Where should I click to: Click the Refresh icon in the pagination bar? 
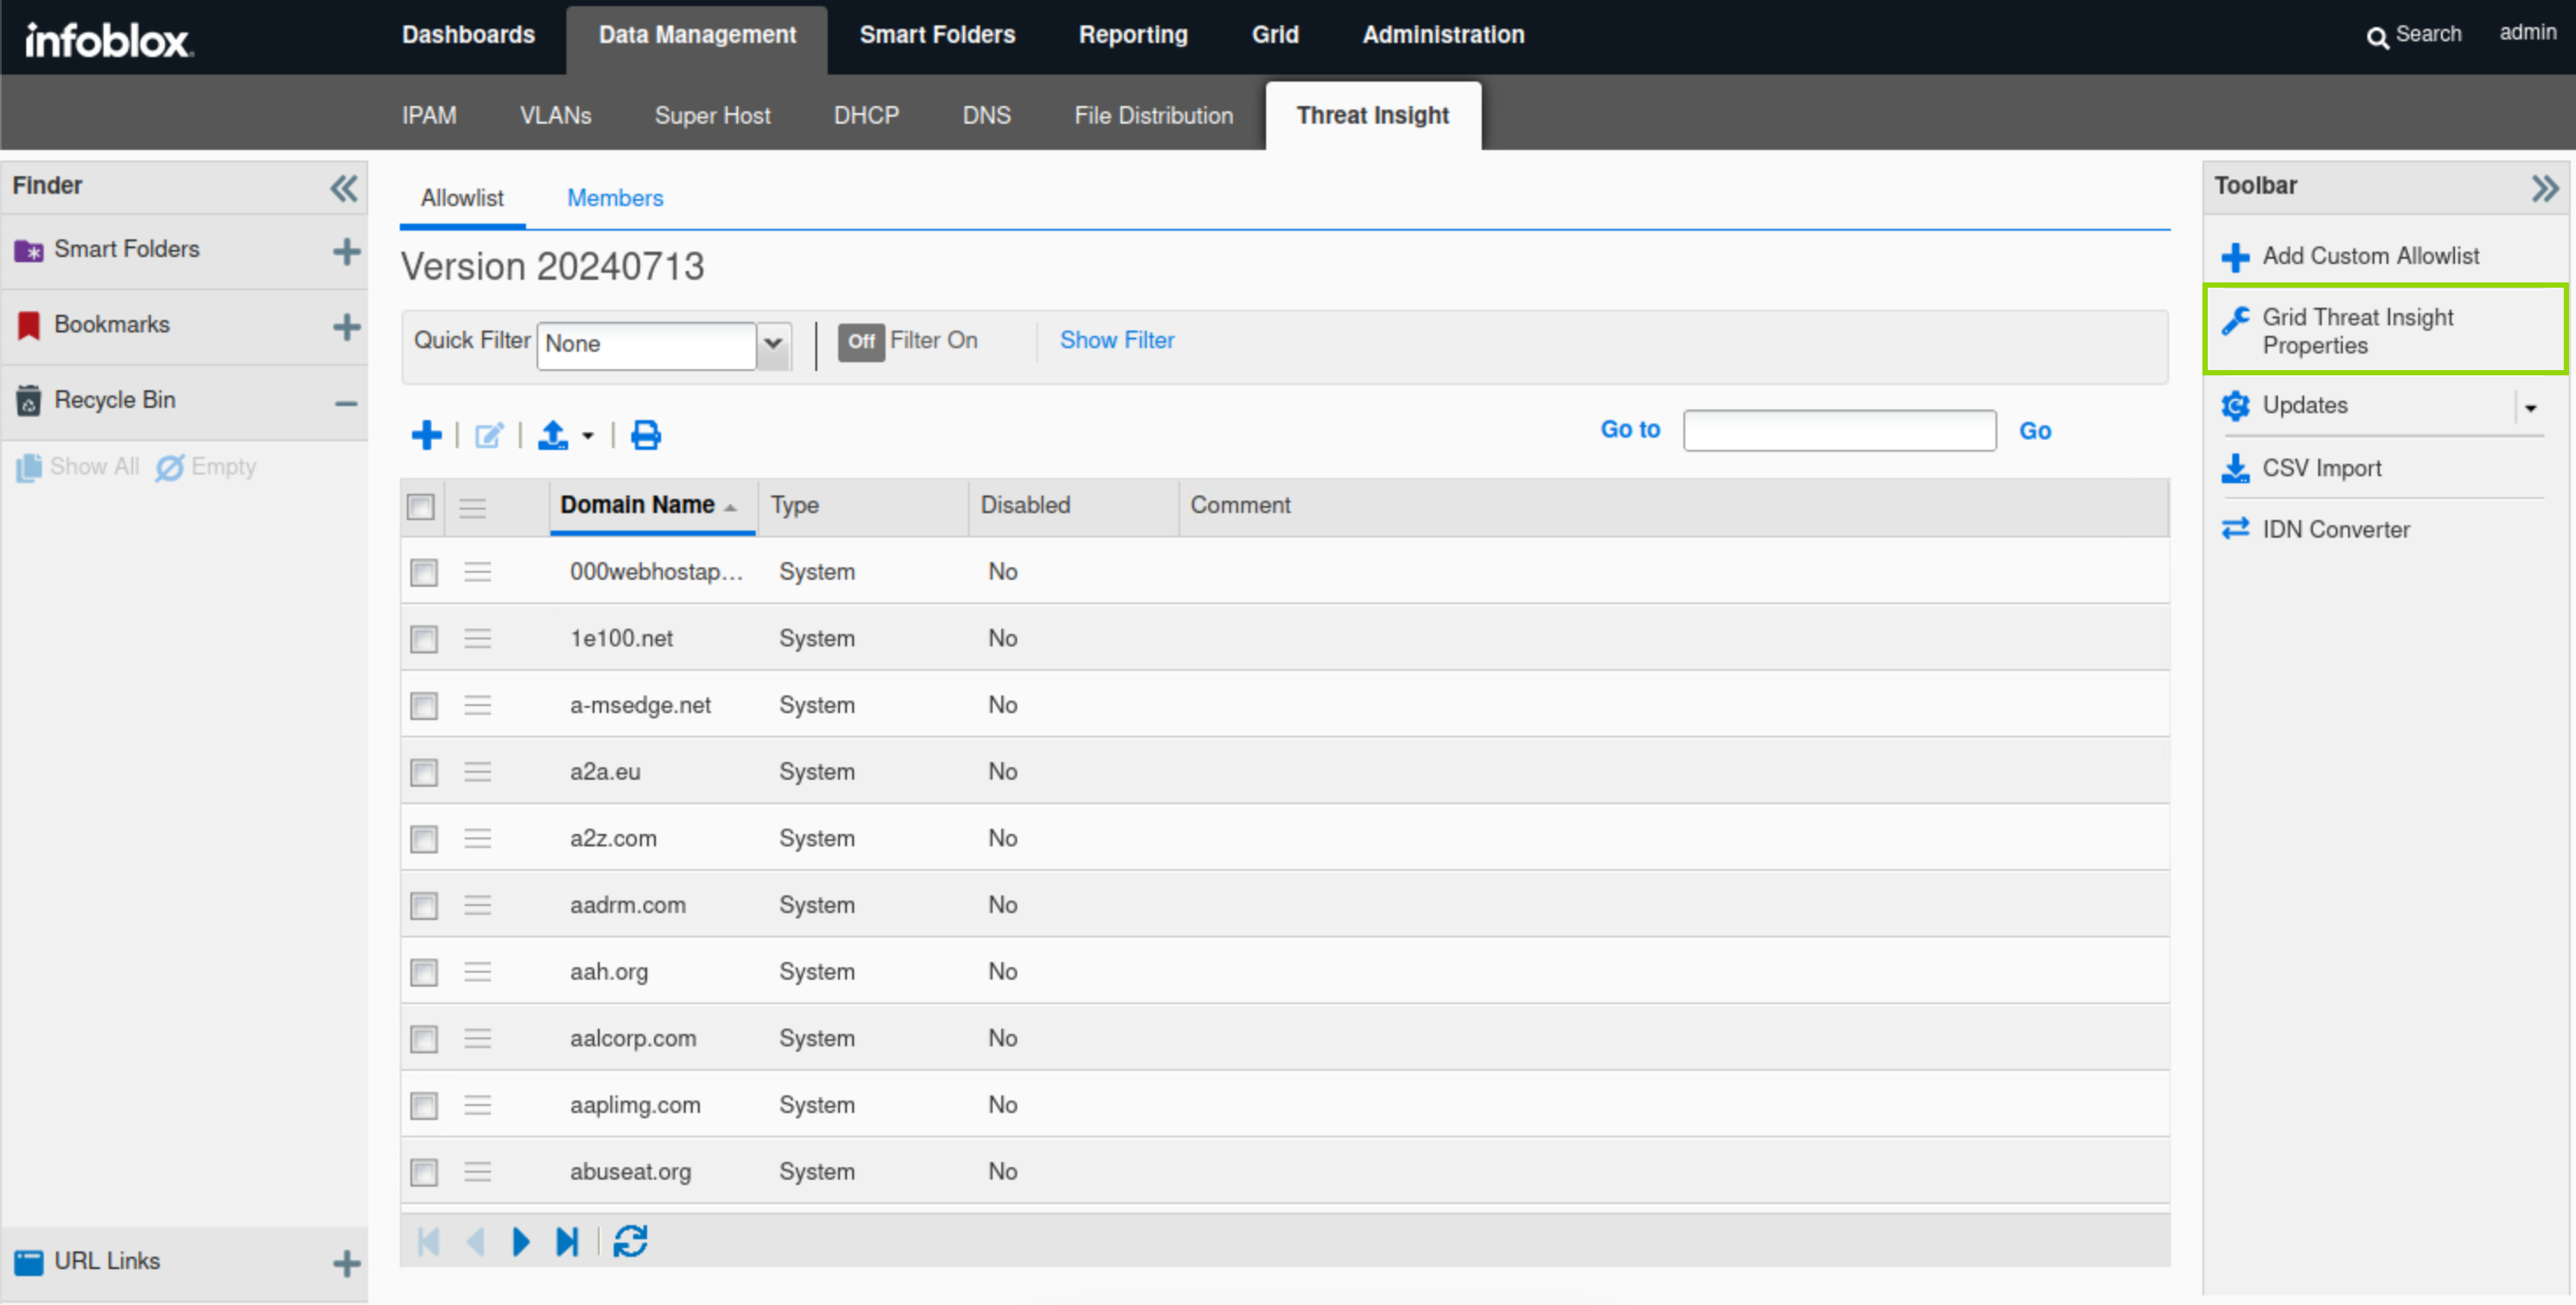630,1241
